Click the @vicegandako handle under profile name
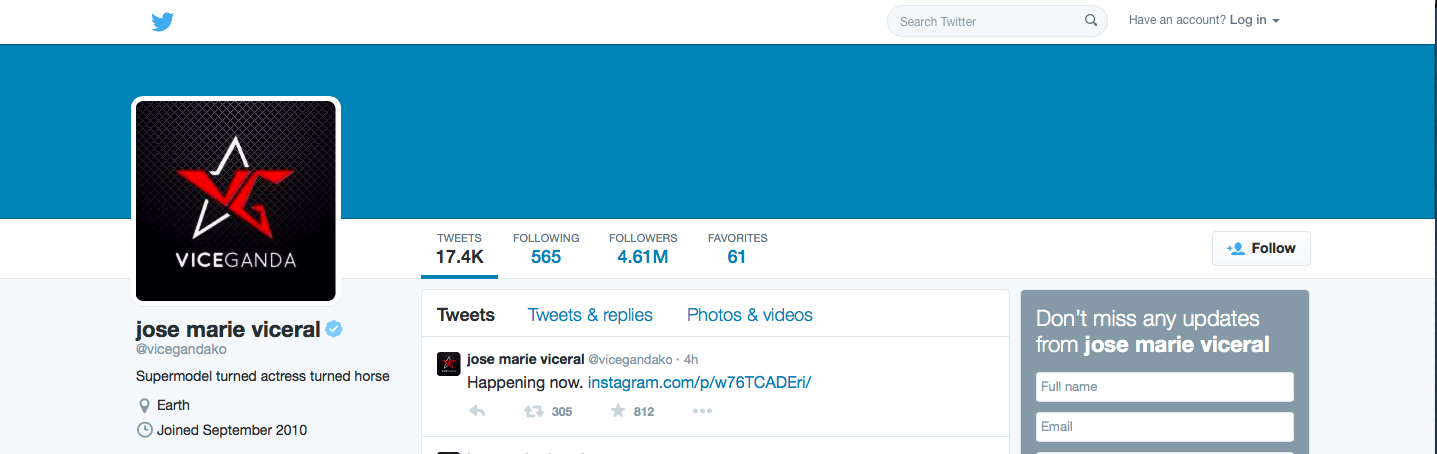The height and width of the screenshot is (454, 1437). (181, 350)
